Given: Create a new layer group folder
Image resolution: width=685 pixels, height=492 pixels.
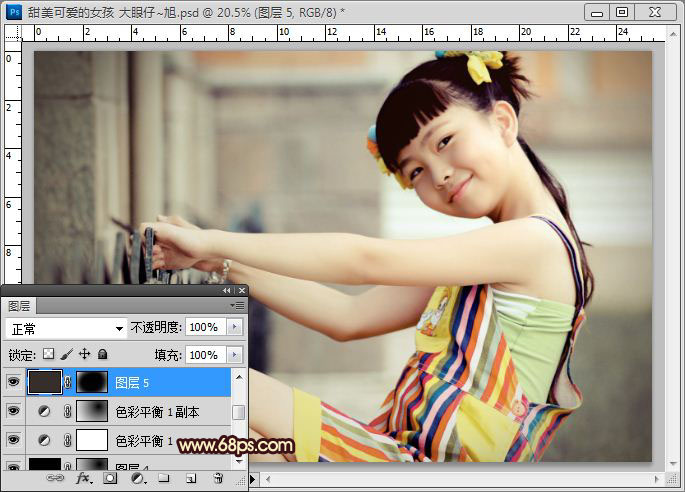Looking at the screenshot, I should 163,479.
